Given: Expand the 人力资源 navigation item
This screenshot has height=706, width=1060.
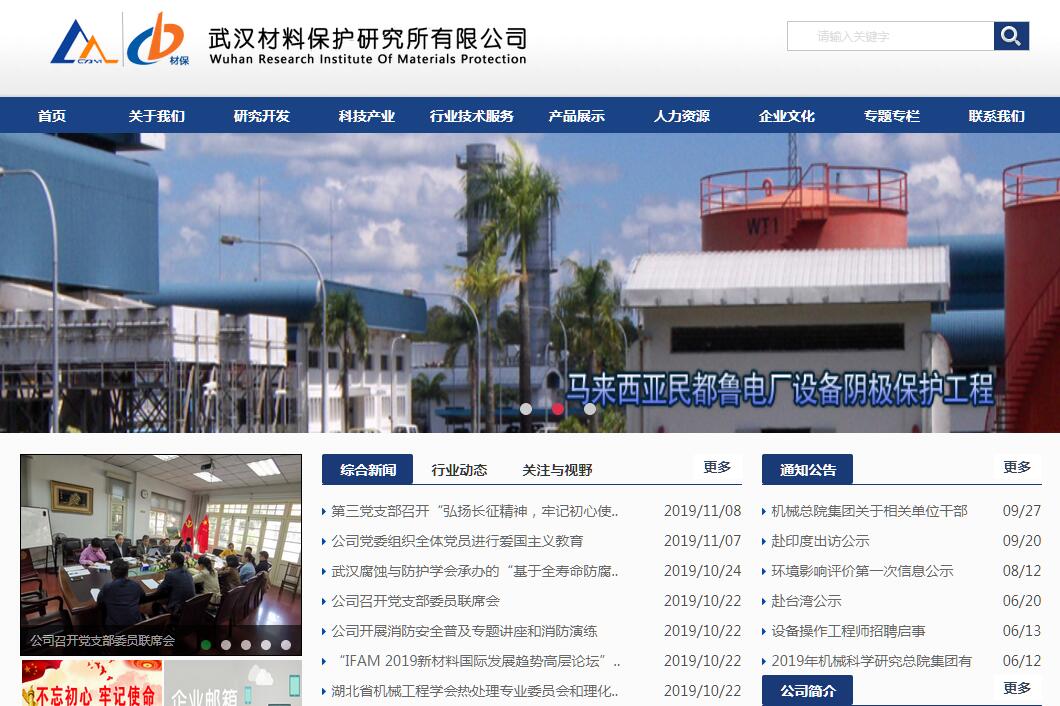Looking at the screenshot, I should point(681,116).
